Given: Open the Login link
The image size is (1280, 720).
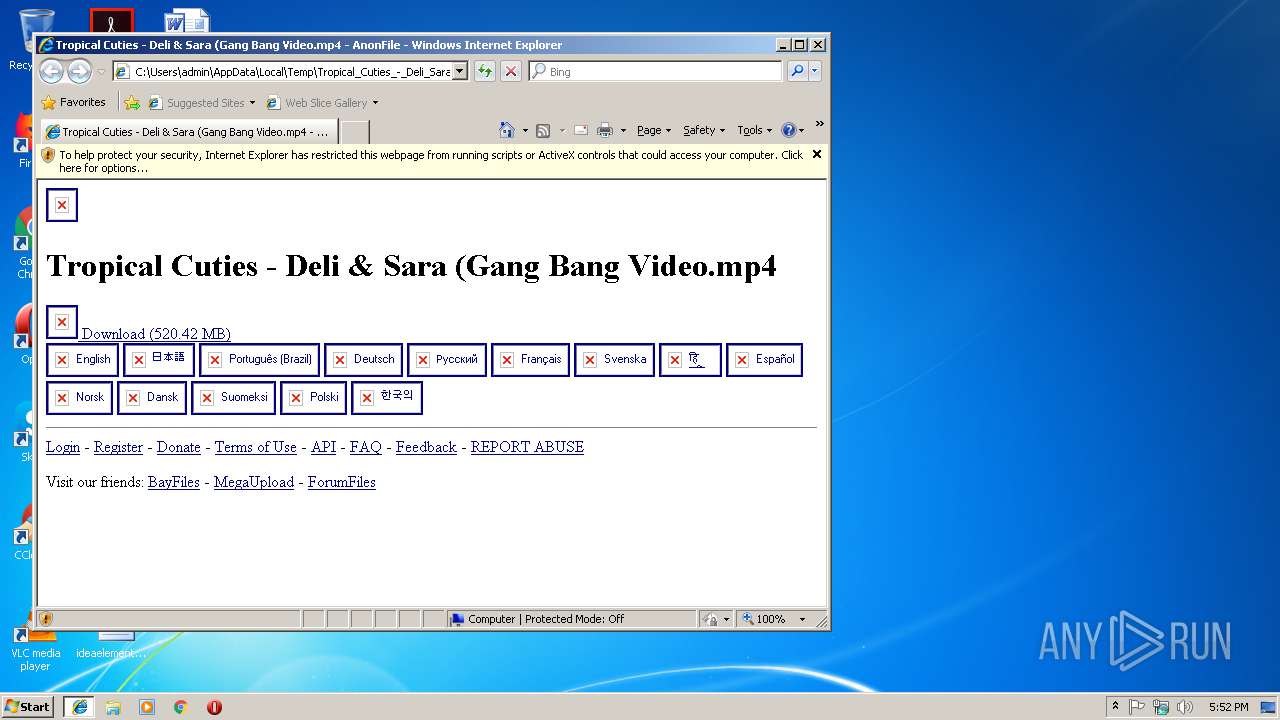Looking at the screenshot, I should coord(63,447).
